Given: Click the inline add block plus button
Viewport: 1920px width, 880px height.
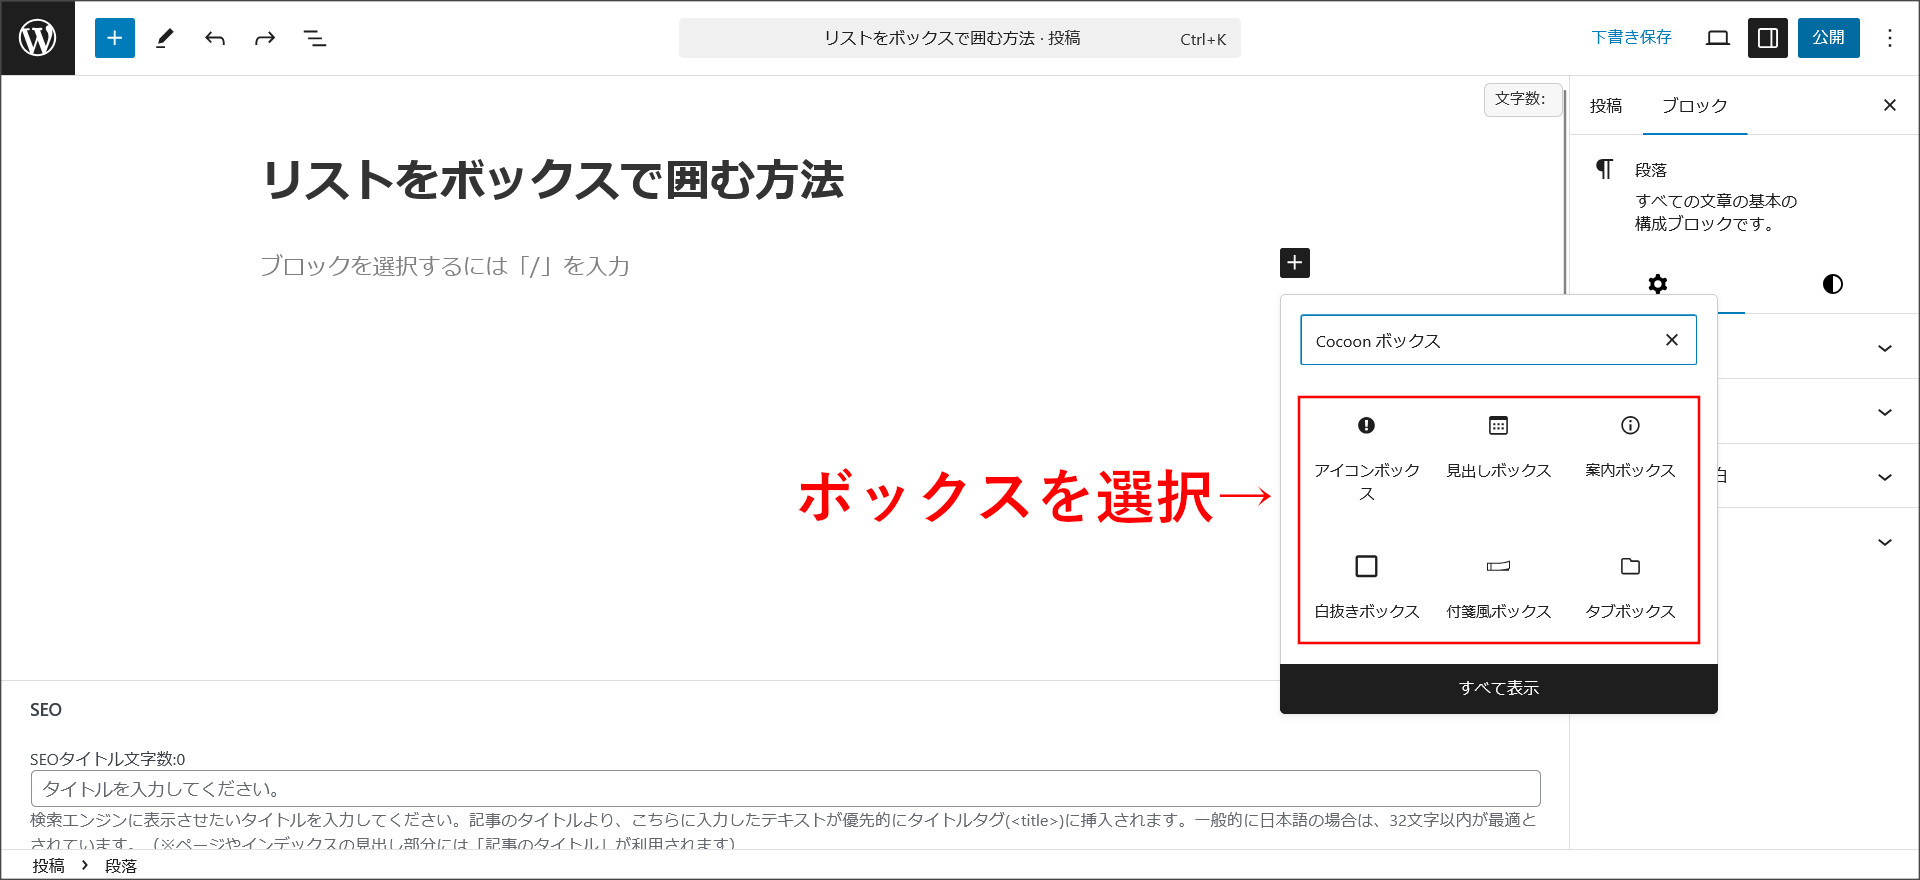Looking at the screenshot, I should click(x=1295, y=263).
